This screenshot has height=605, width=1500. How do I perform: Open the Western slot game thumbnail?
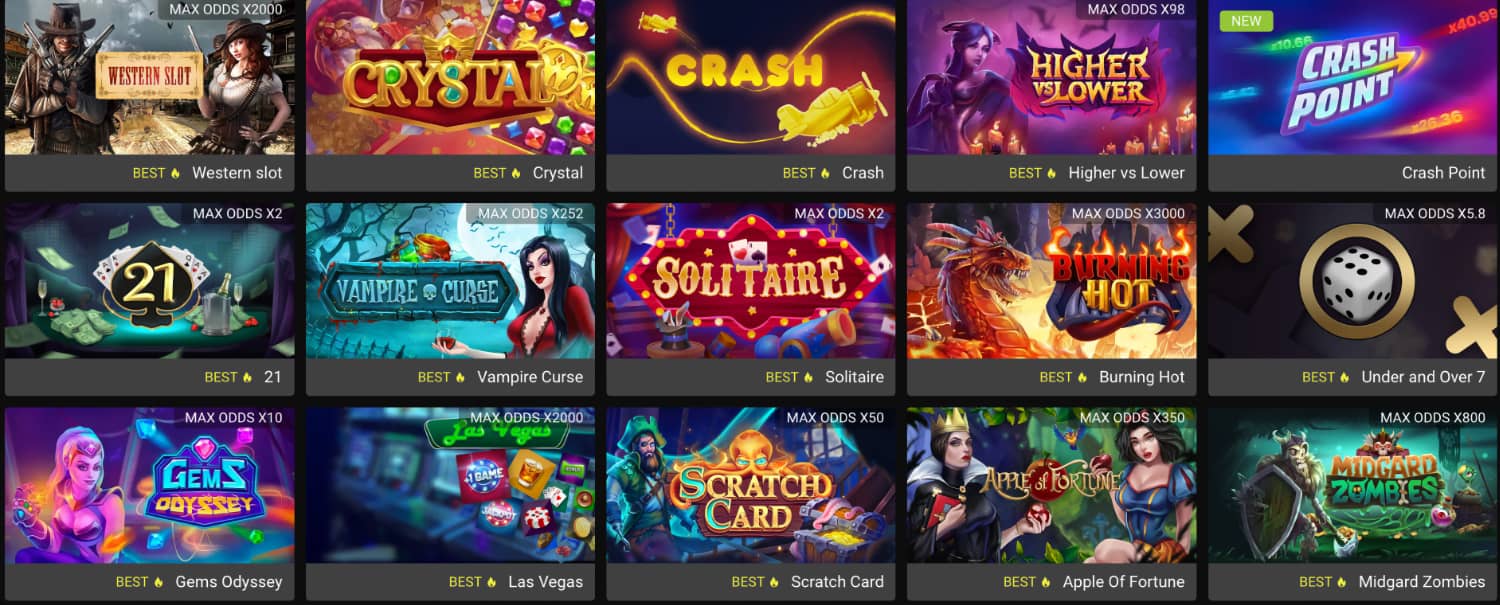149,77
